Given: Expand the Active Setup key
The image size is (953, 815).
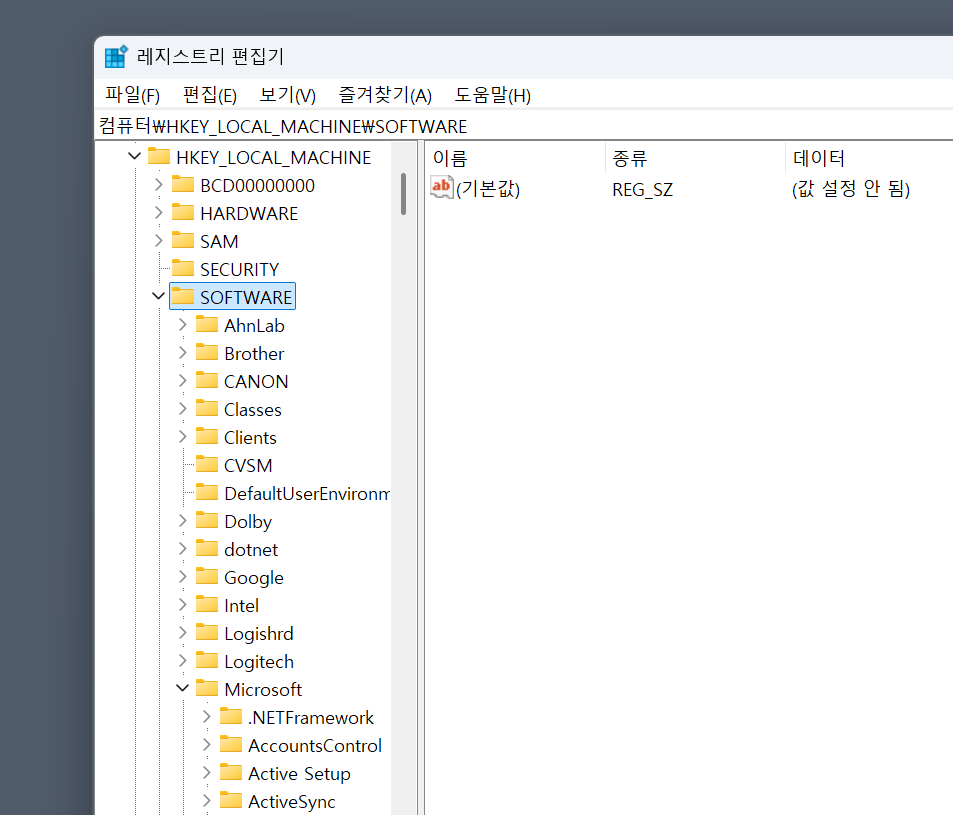Looking at the screenshot, I should [x=207, y=773].
